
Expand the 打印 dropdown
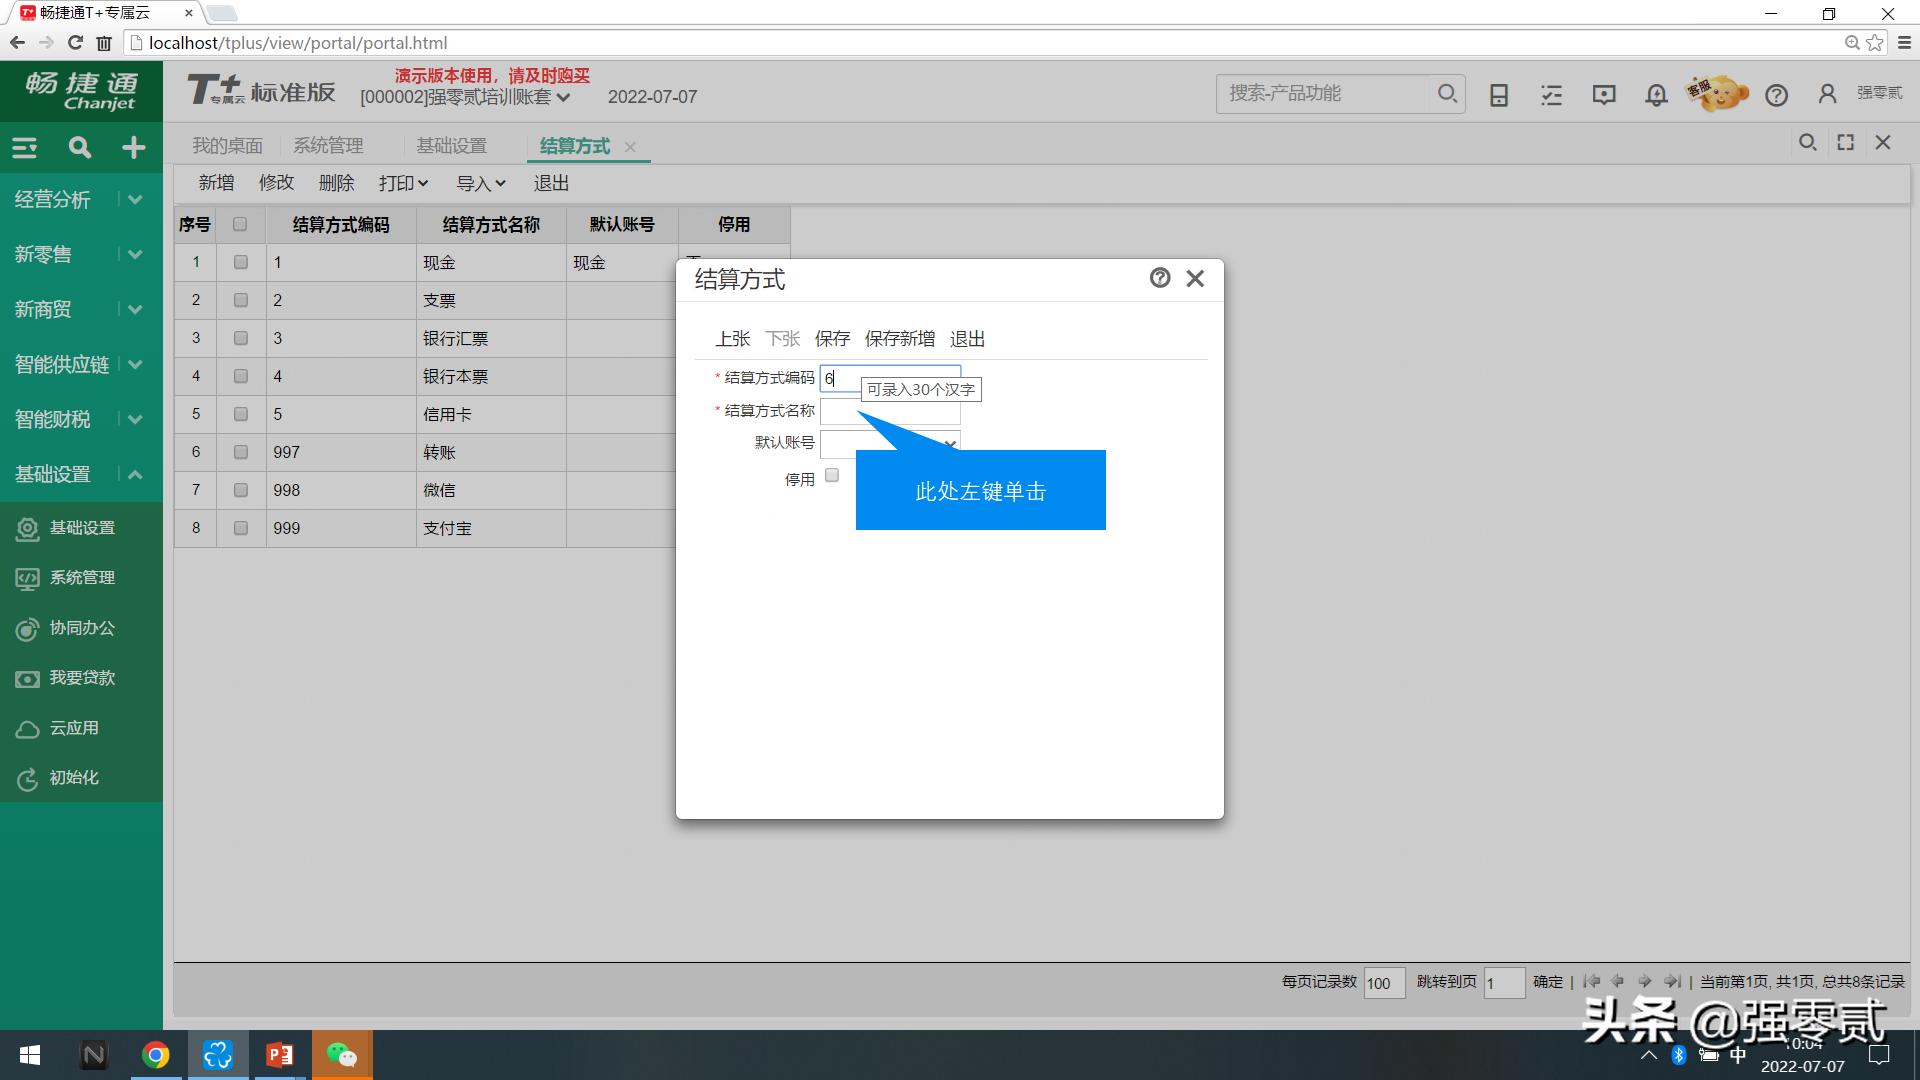(x=402, y=182)
